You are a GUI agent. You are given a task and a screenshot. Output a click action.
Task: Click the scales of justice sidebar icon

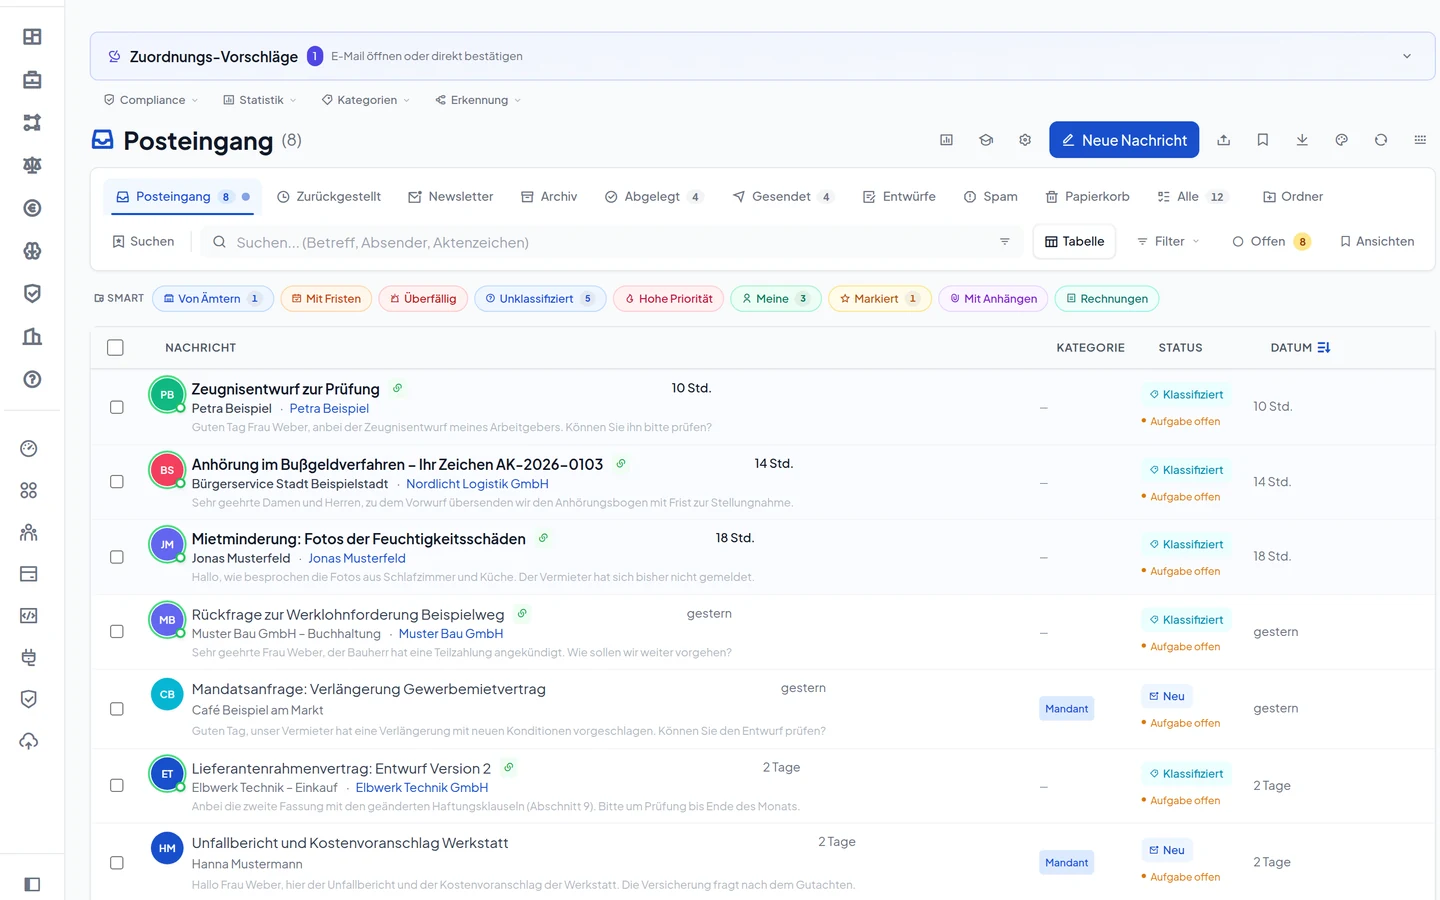[32, 165]
